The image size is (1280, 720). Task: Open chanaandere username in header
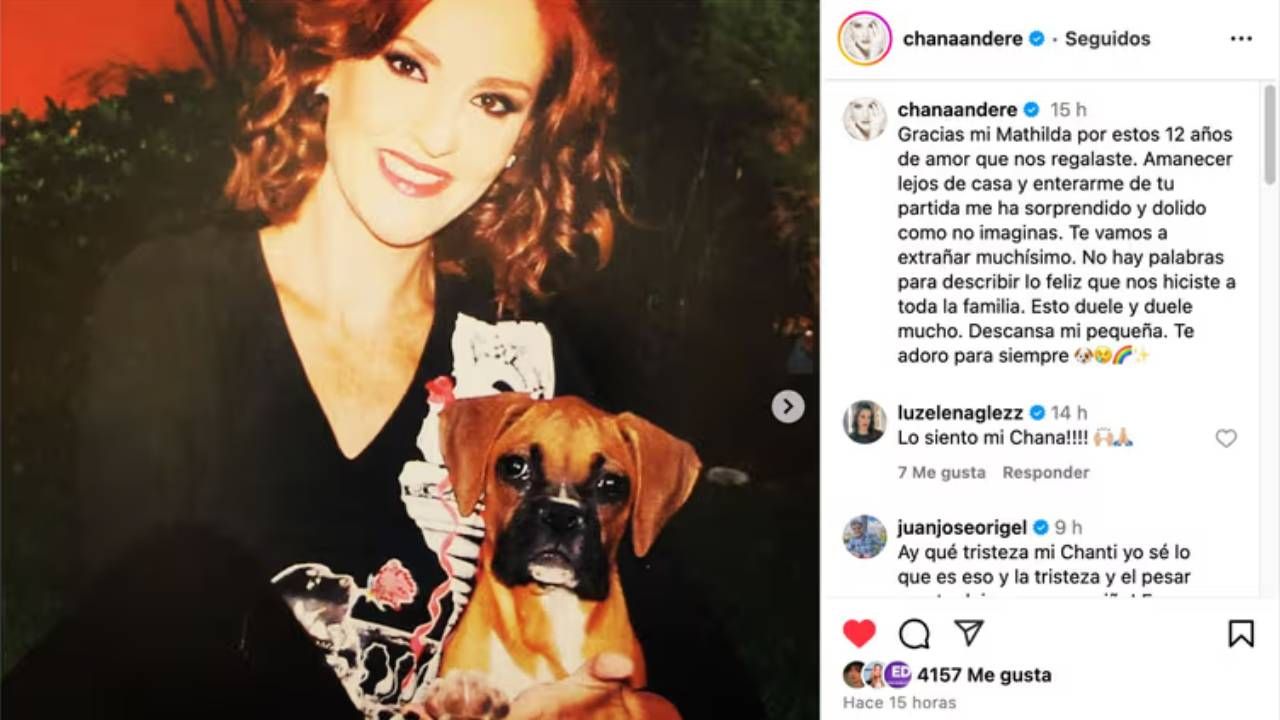(962, 39)
